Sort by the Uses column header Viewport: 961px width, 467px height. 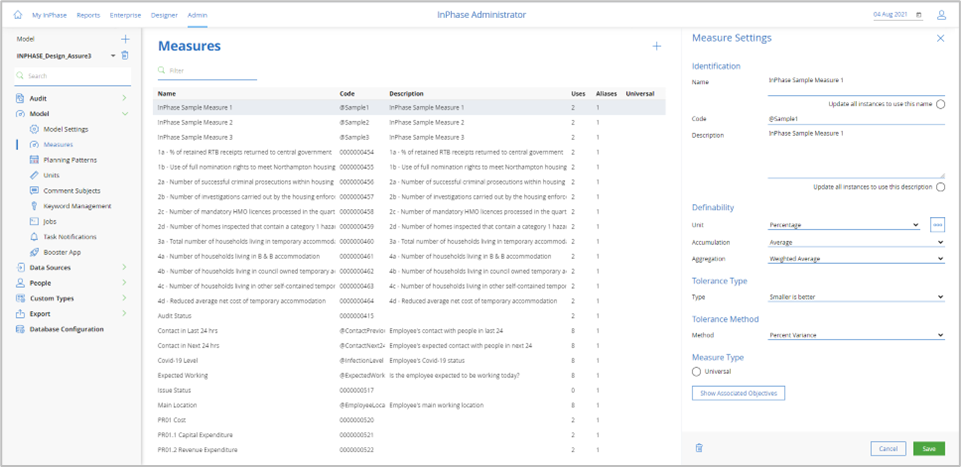(578, 94)
